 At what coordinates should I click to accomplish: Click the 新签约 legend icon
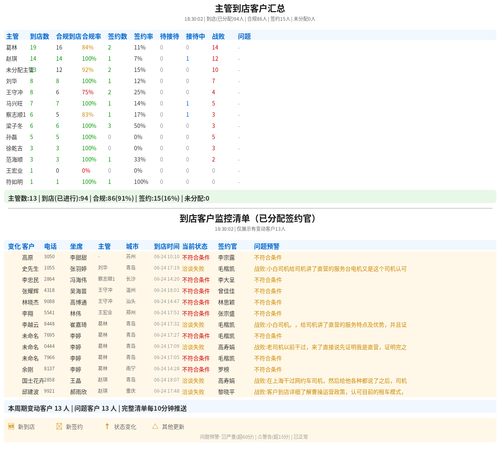tap(59, 426)
